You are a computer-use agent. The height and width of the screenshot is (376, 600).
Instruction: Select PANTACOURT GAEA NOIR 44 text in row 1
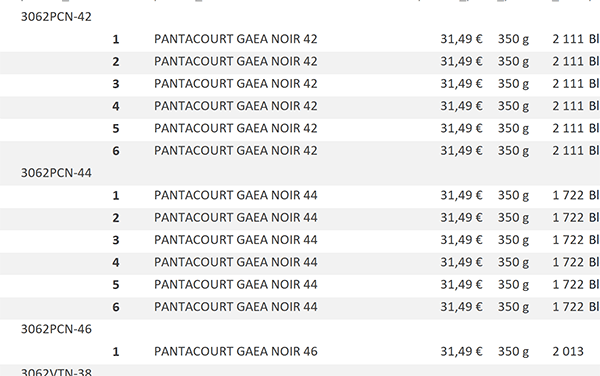coord(236,195)
